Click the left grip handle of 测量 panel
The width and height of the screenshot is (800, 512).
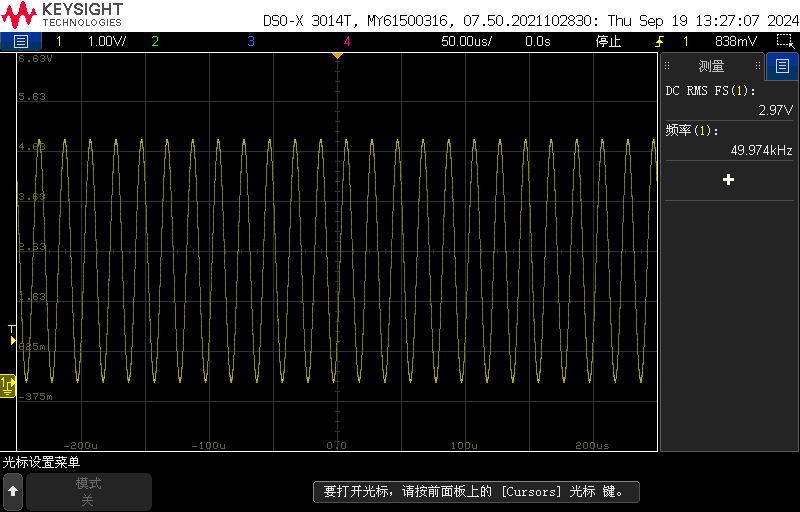[667, 66]
